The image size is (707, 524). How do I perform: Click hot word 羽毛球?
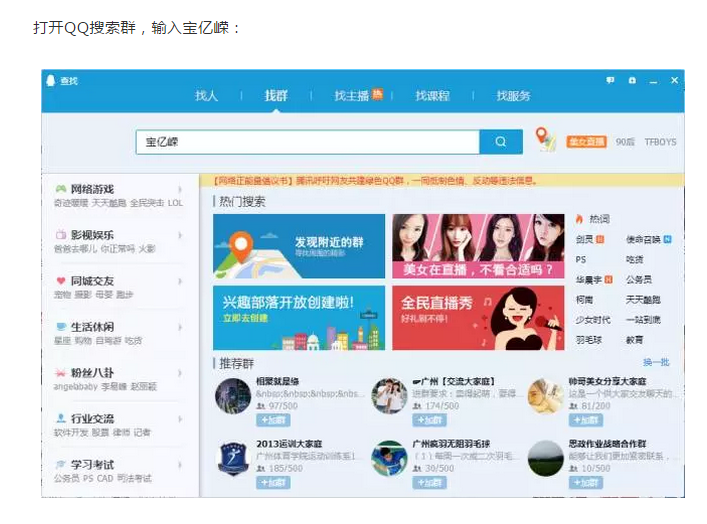click(x=589, y=340)
